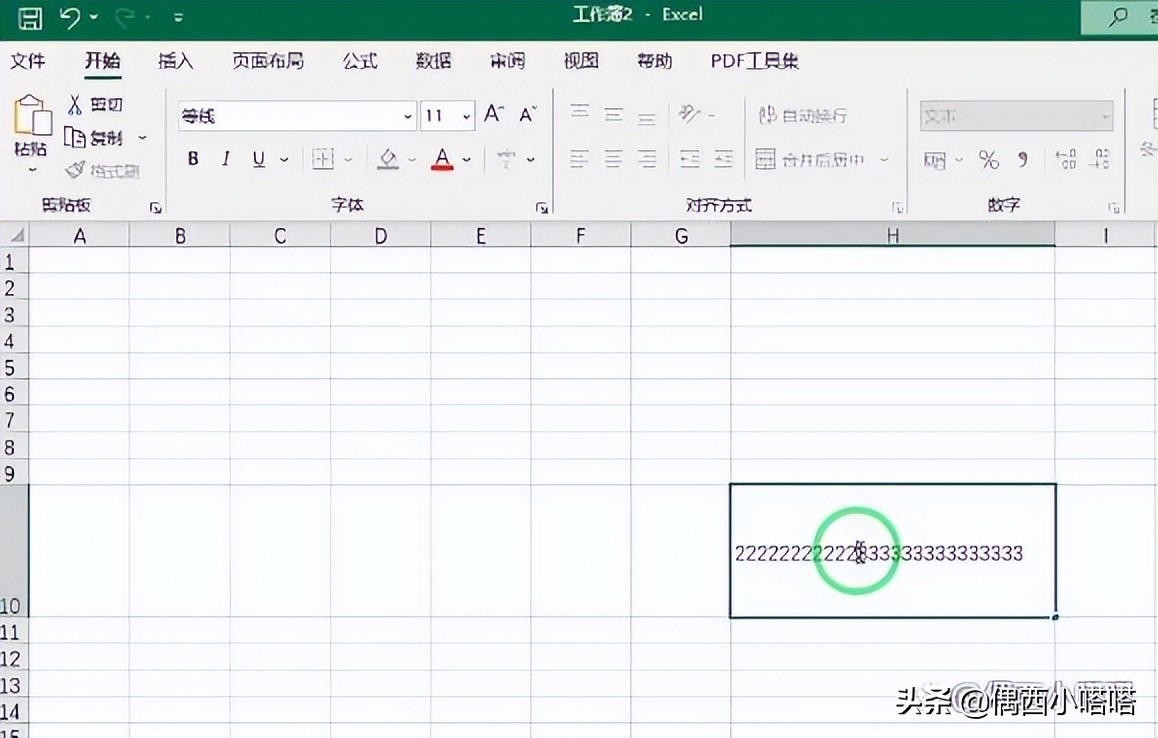This screenshot has width=1158, height=738.
Task: Toggle center text alignment
Action: (613, 158)
